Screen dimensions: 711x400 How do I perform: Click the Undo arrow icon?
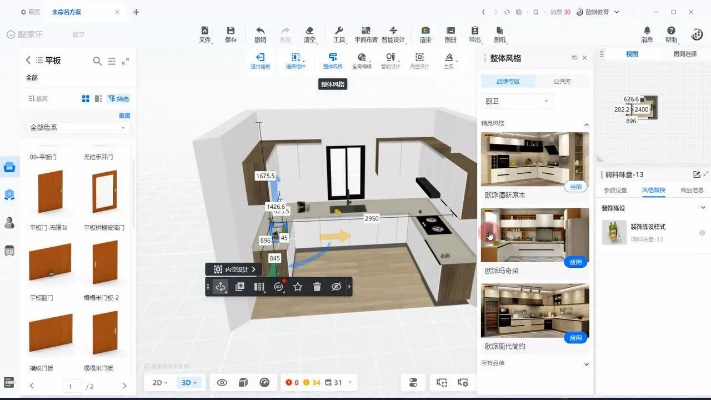pos(261,34)
